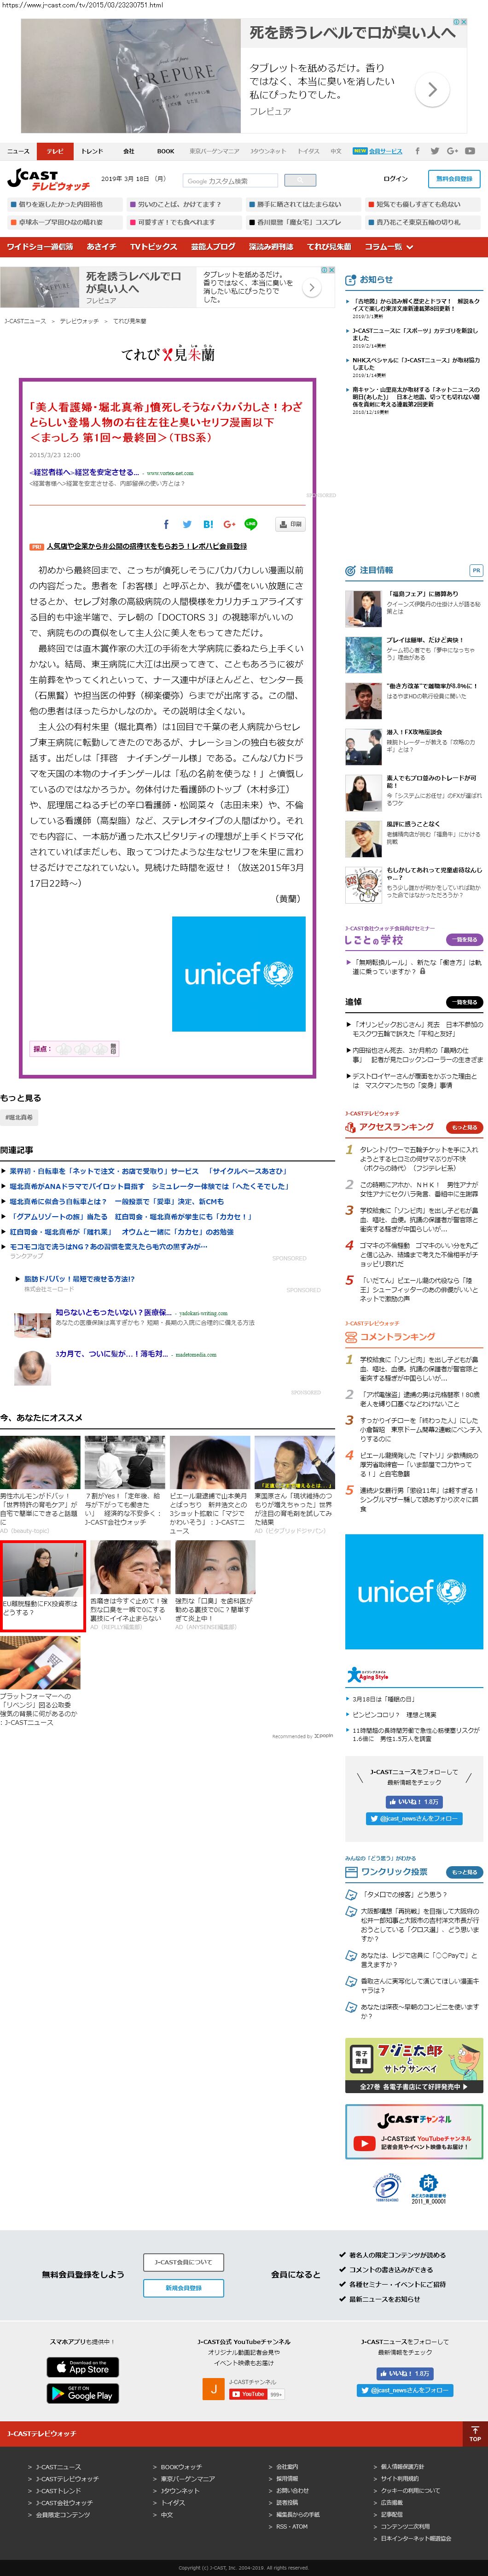Open TVトピックス in red menu
This screenshot has width=488, height=2576.
pos(153,247)
